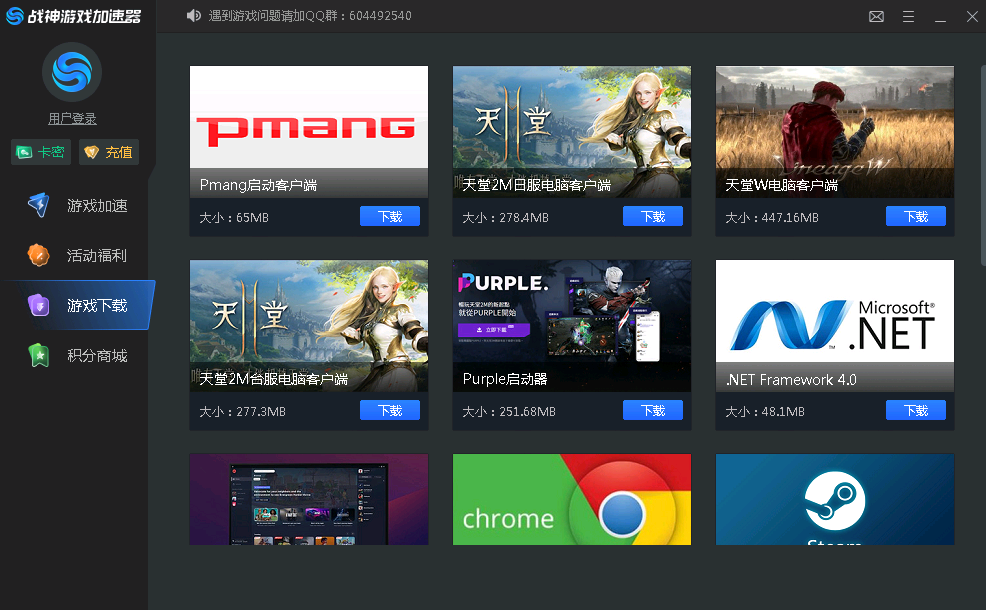Open the 活动福利 sidebar section

point(77,255)
